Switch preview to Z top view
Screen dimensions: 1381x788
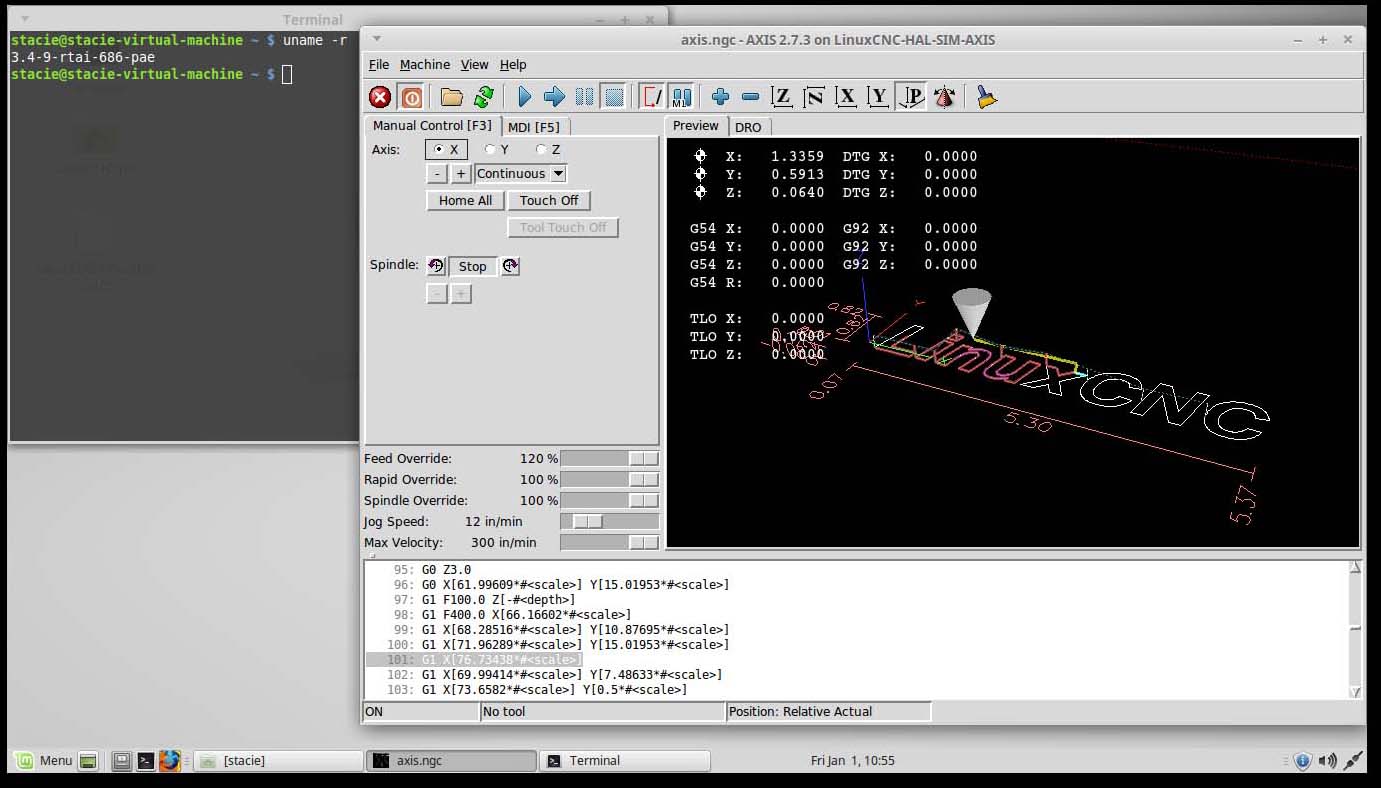coord(782,97)
